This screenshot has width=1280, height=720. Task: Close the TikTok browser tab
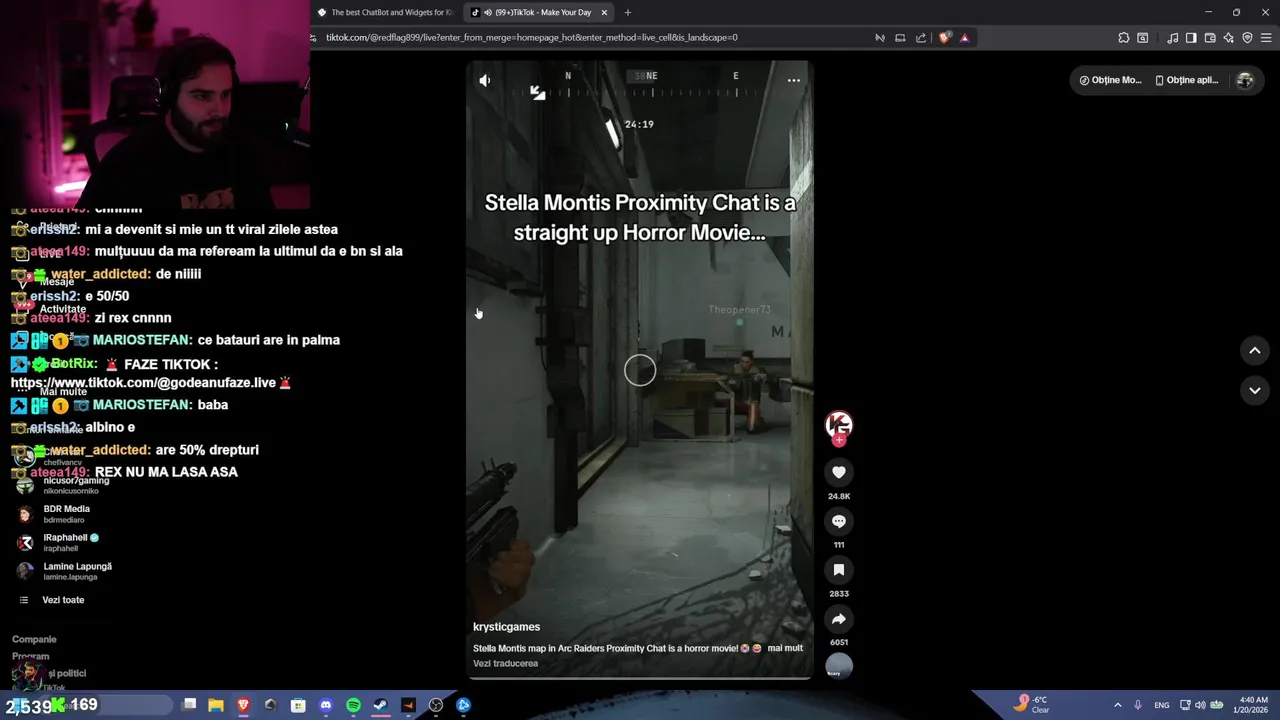604,12
